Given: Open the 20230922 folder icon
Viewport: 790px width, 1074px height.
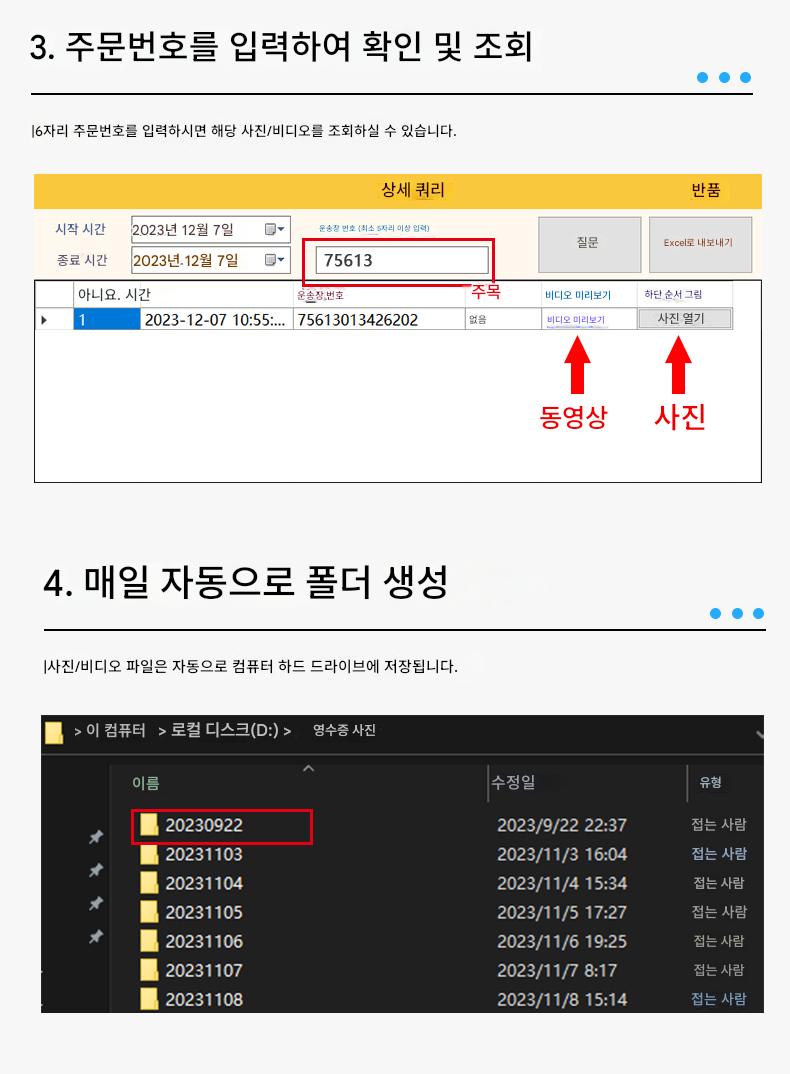Looking at the screenshot, I should 149,825.
